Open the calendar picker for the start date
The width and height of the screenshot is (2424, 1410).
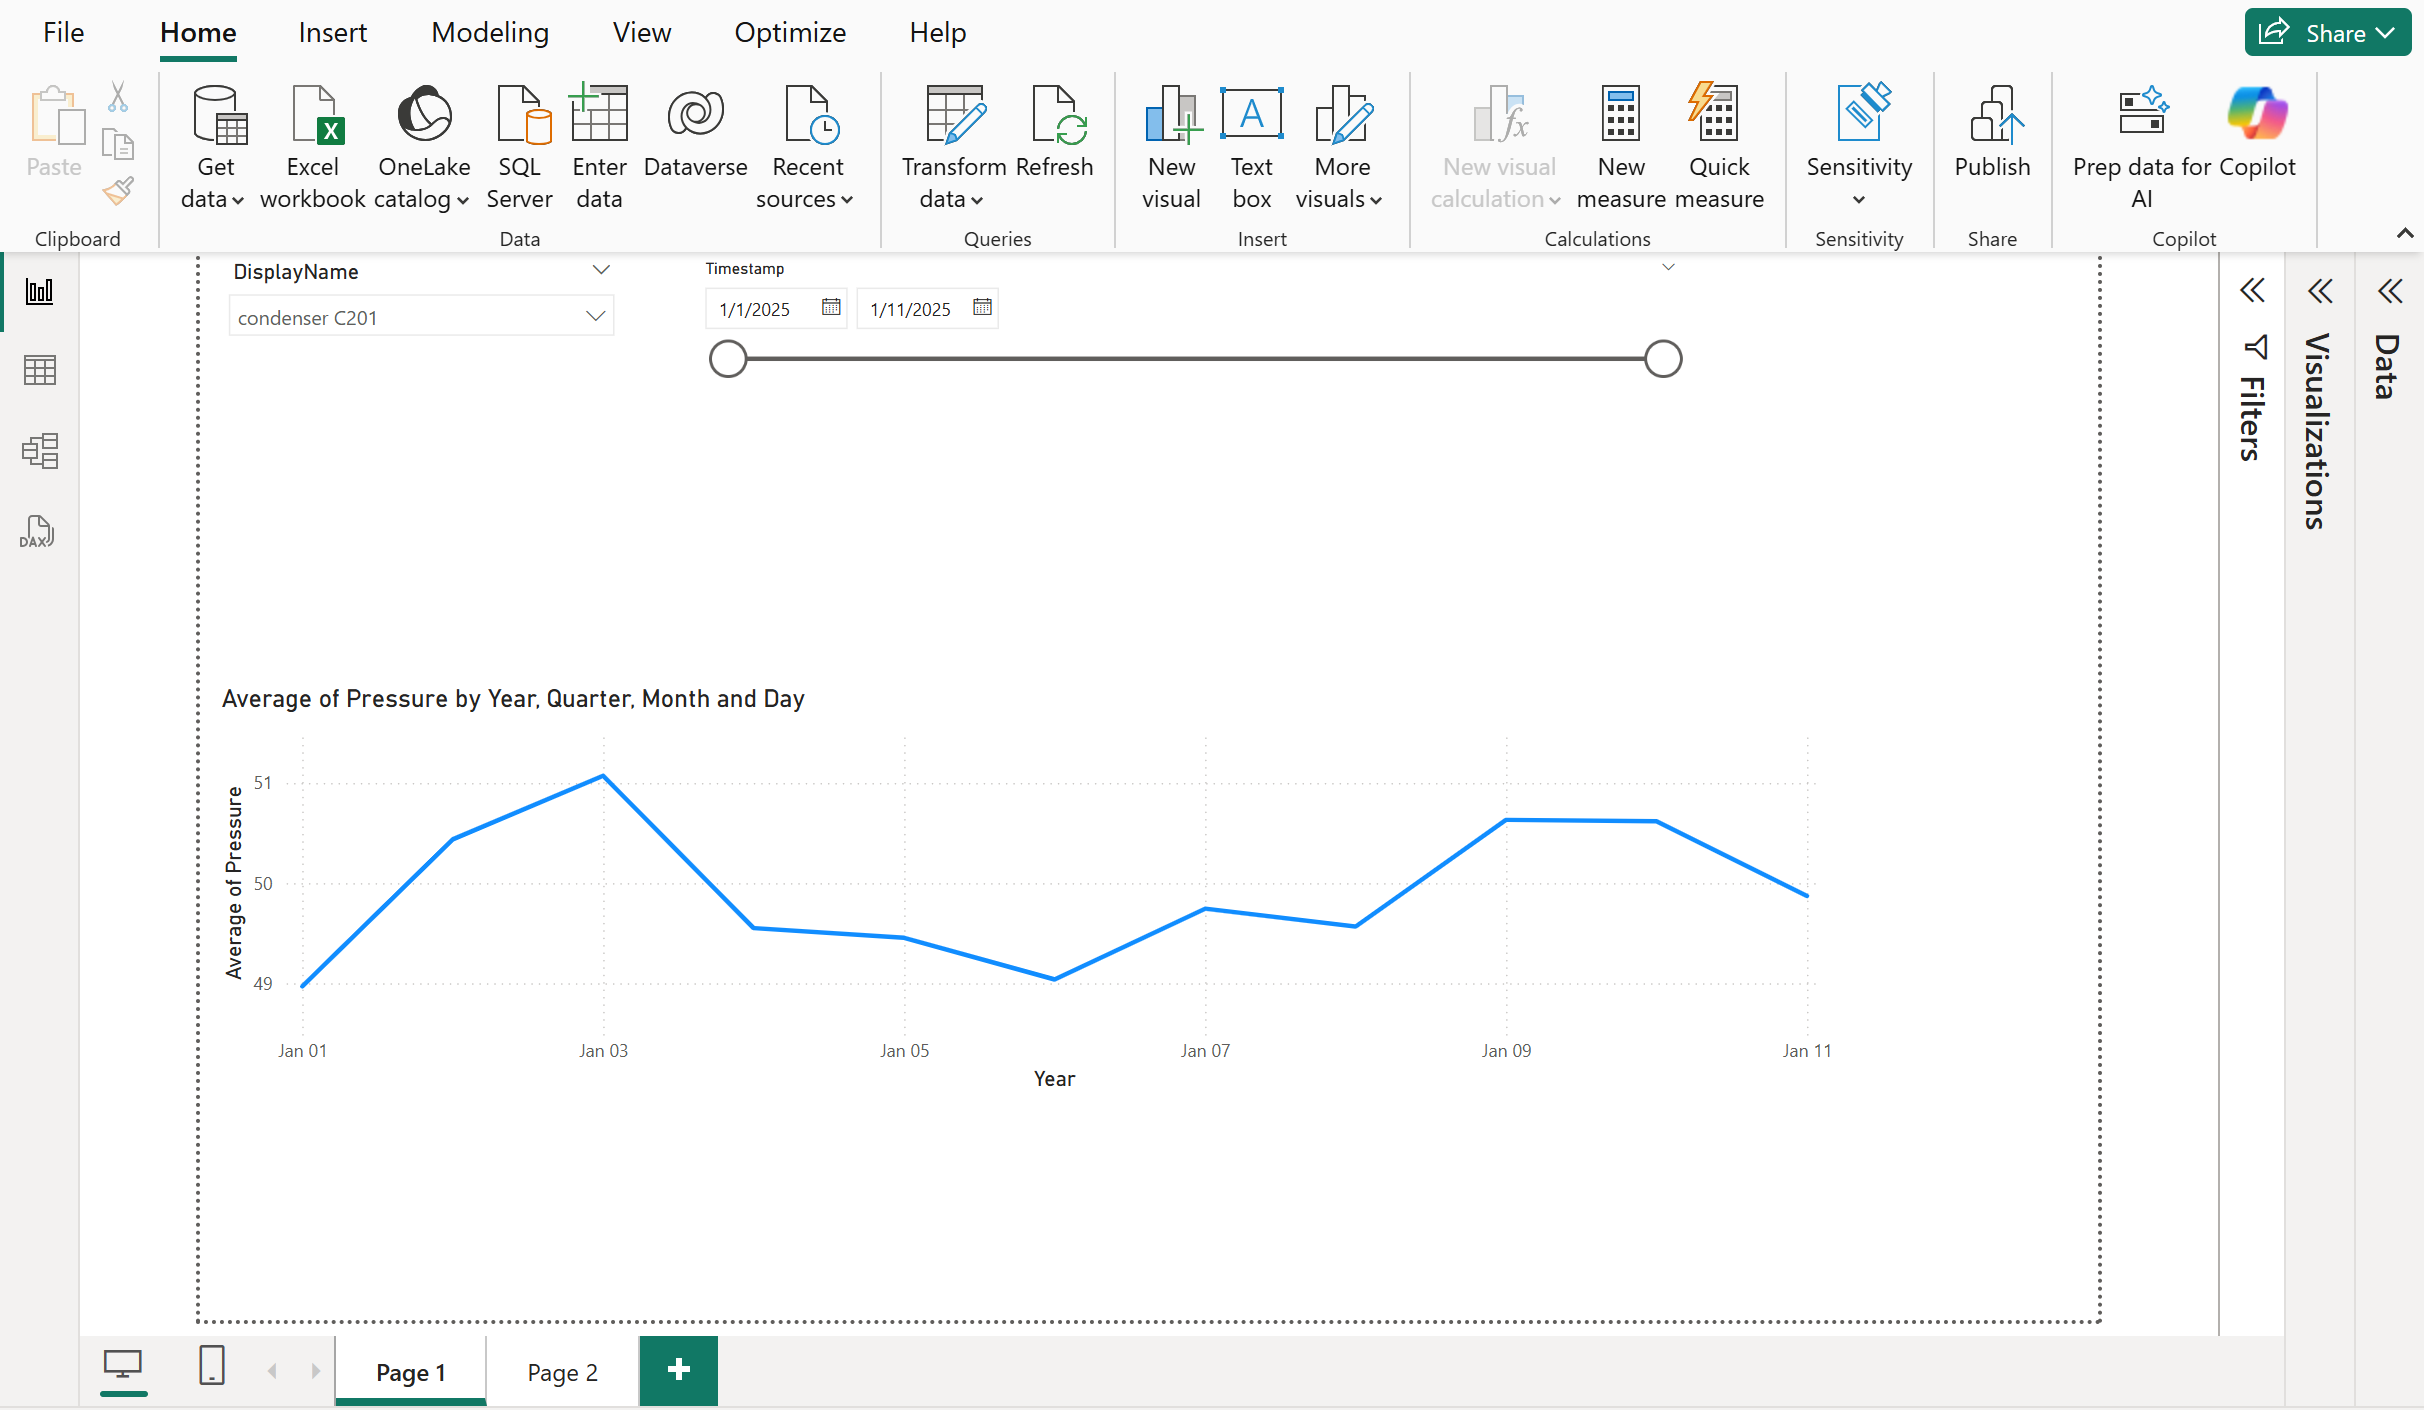pyautogui.click(x=830, y=308)
